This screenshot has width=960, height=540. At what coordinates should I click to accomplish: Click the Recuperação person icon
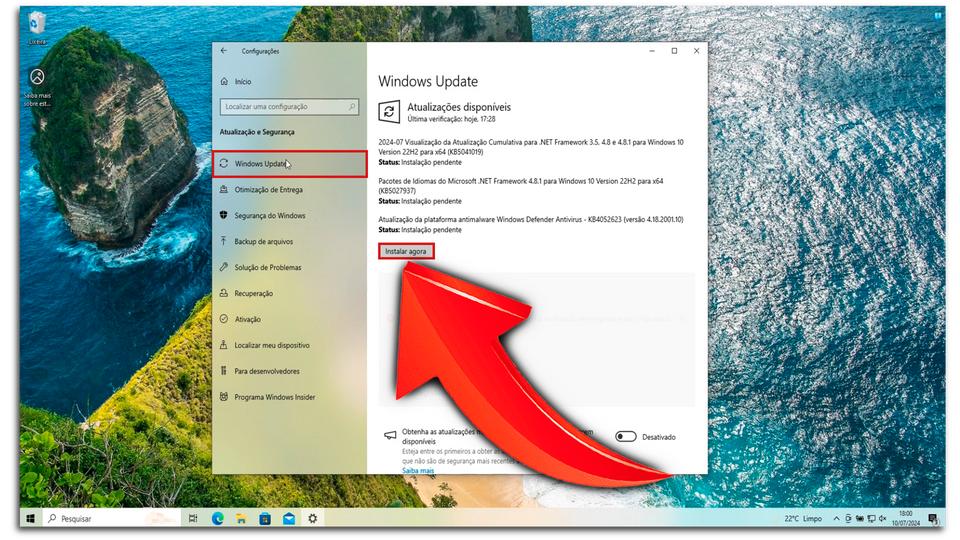pos(224,293)
